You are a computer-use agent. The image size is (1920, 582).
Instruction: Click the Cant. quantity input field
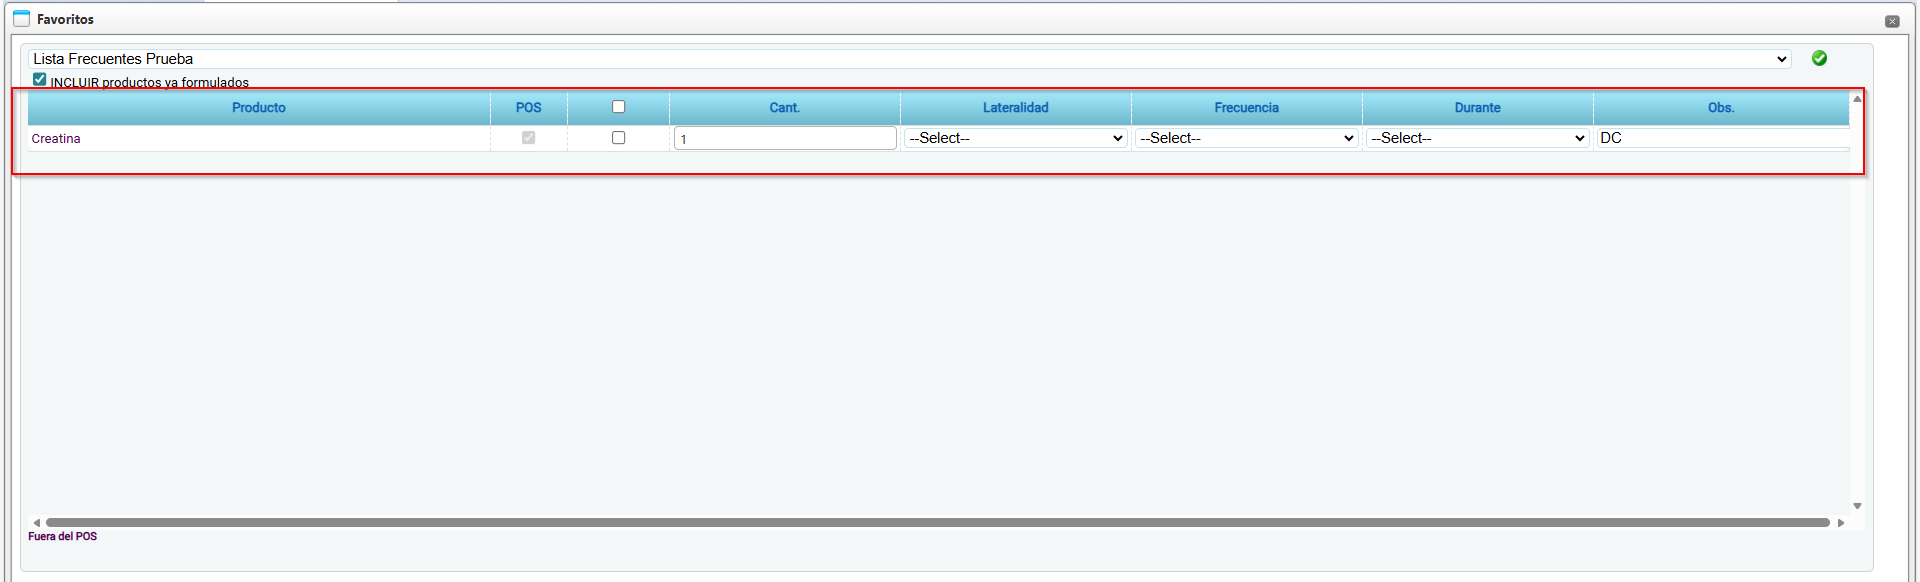point(785,138)
